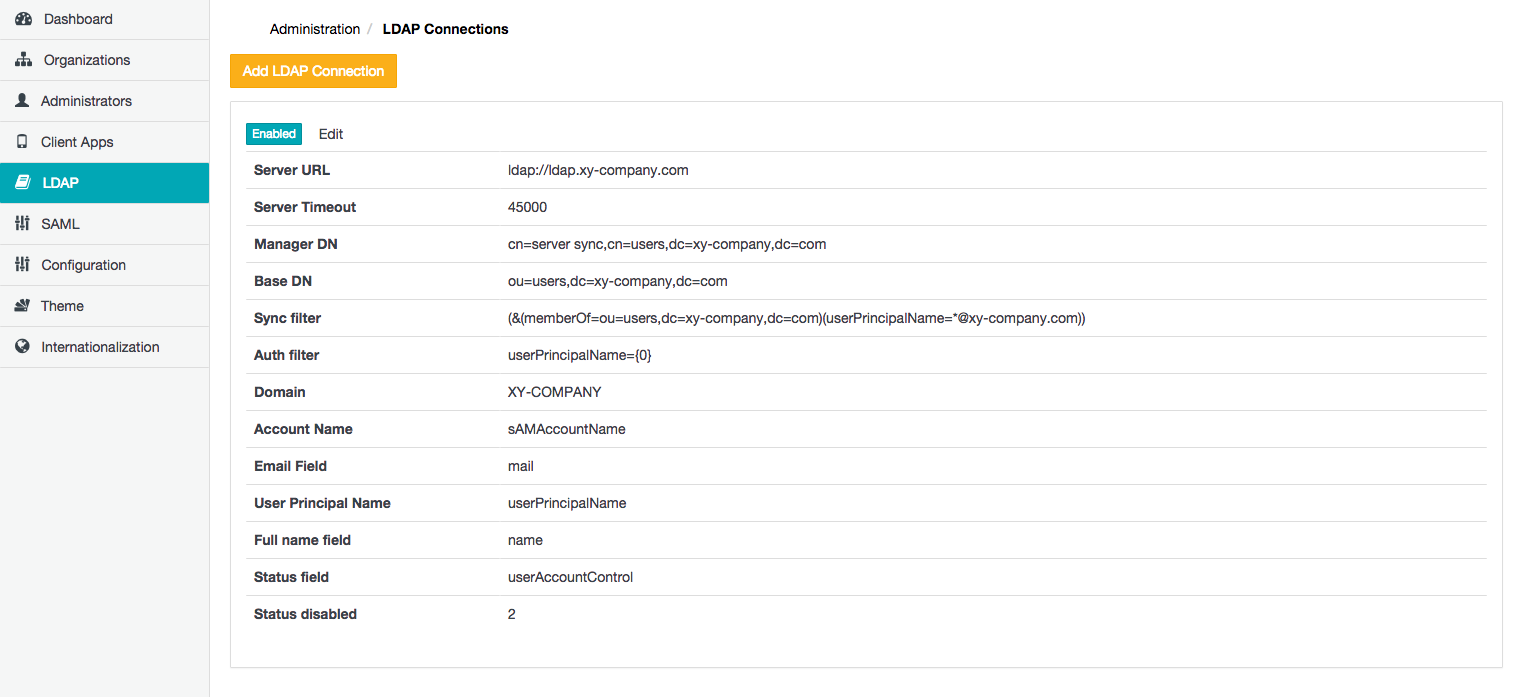Edit the LDAP connection
Viewport: 1538px width, 697px height.
click(x=331, y=134)
